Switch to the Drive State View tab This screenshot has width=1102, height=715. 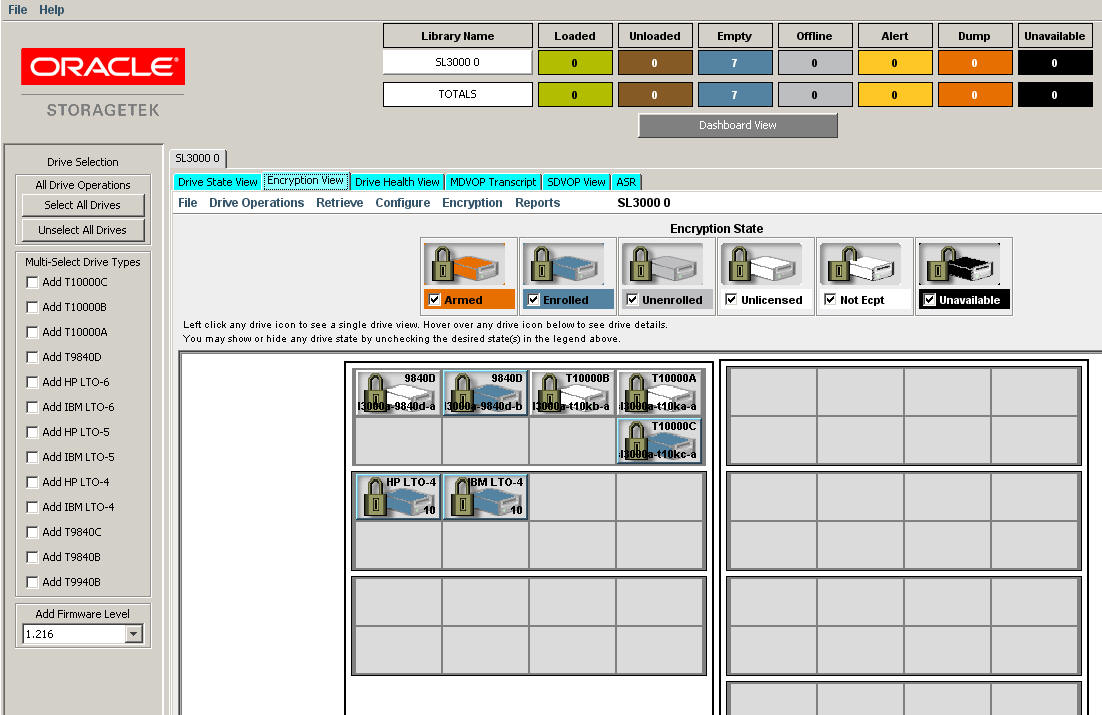click(217, 182)
